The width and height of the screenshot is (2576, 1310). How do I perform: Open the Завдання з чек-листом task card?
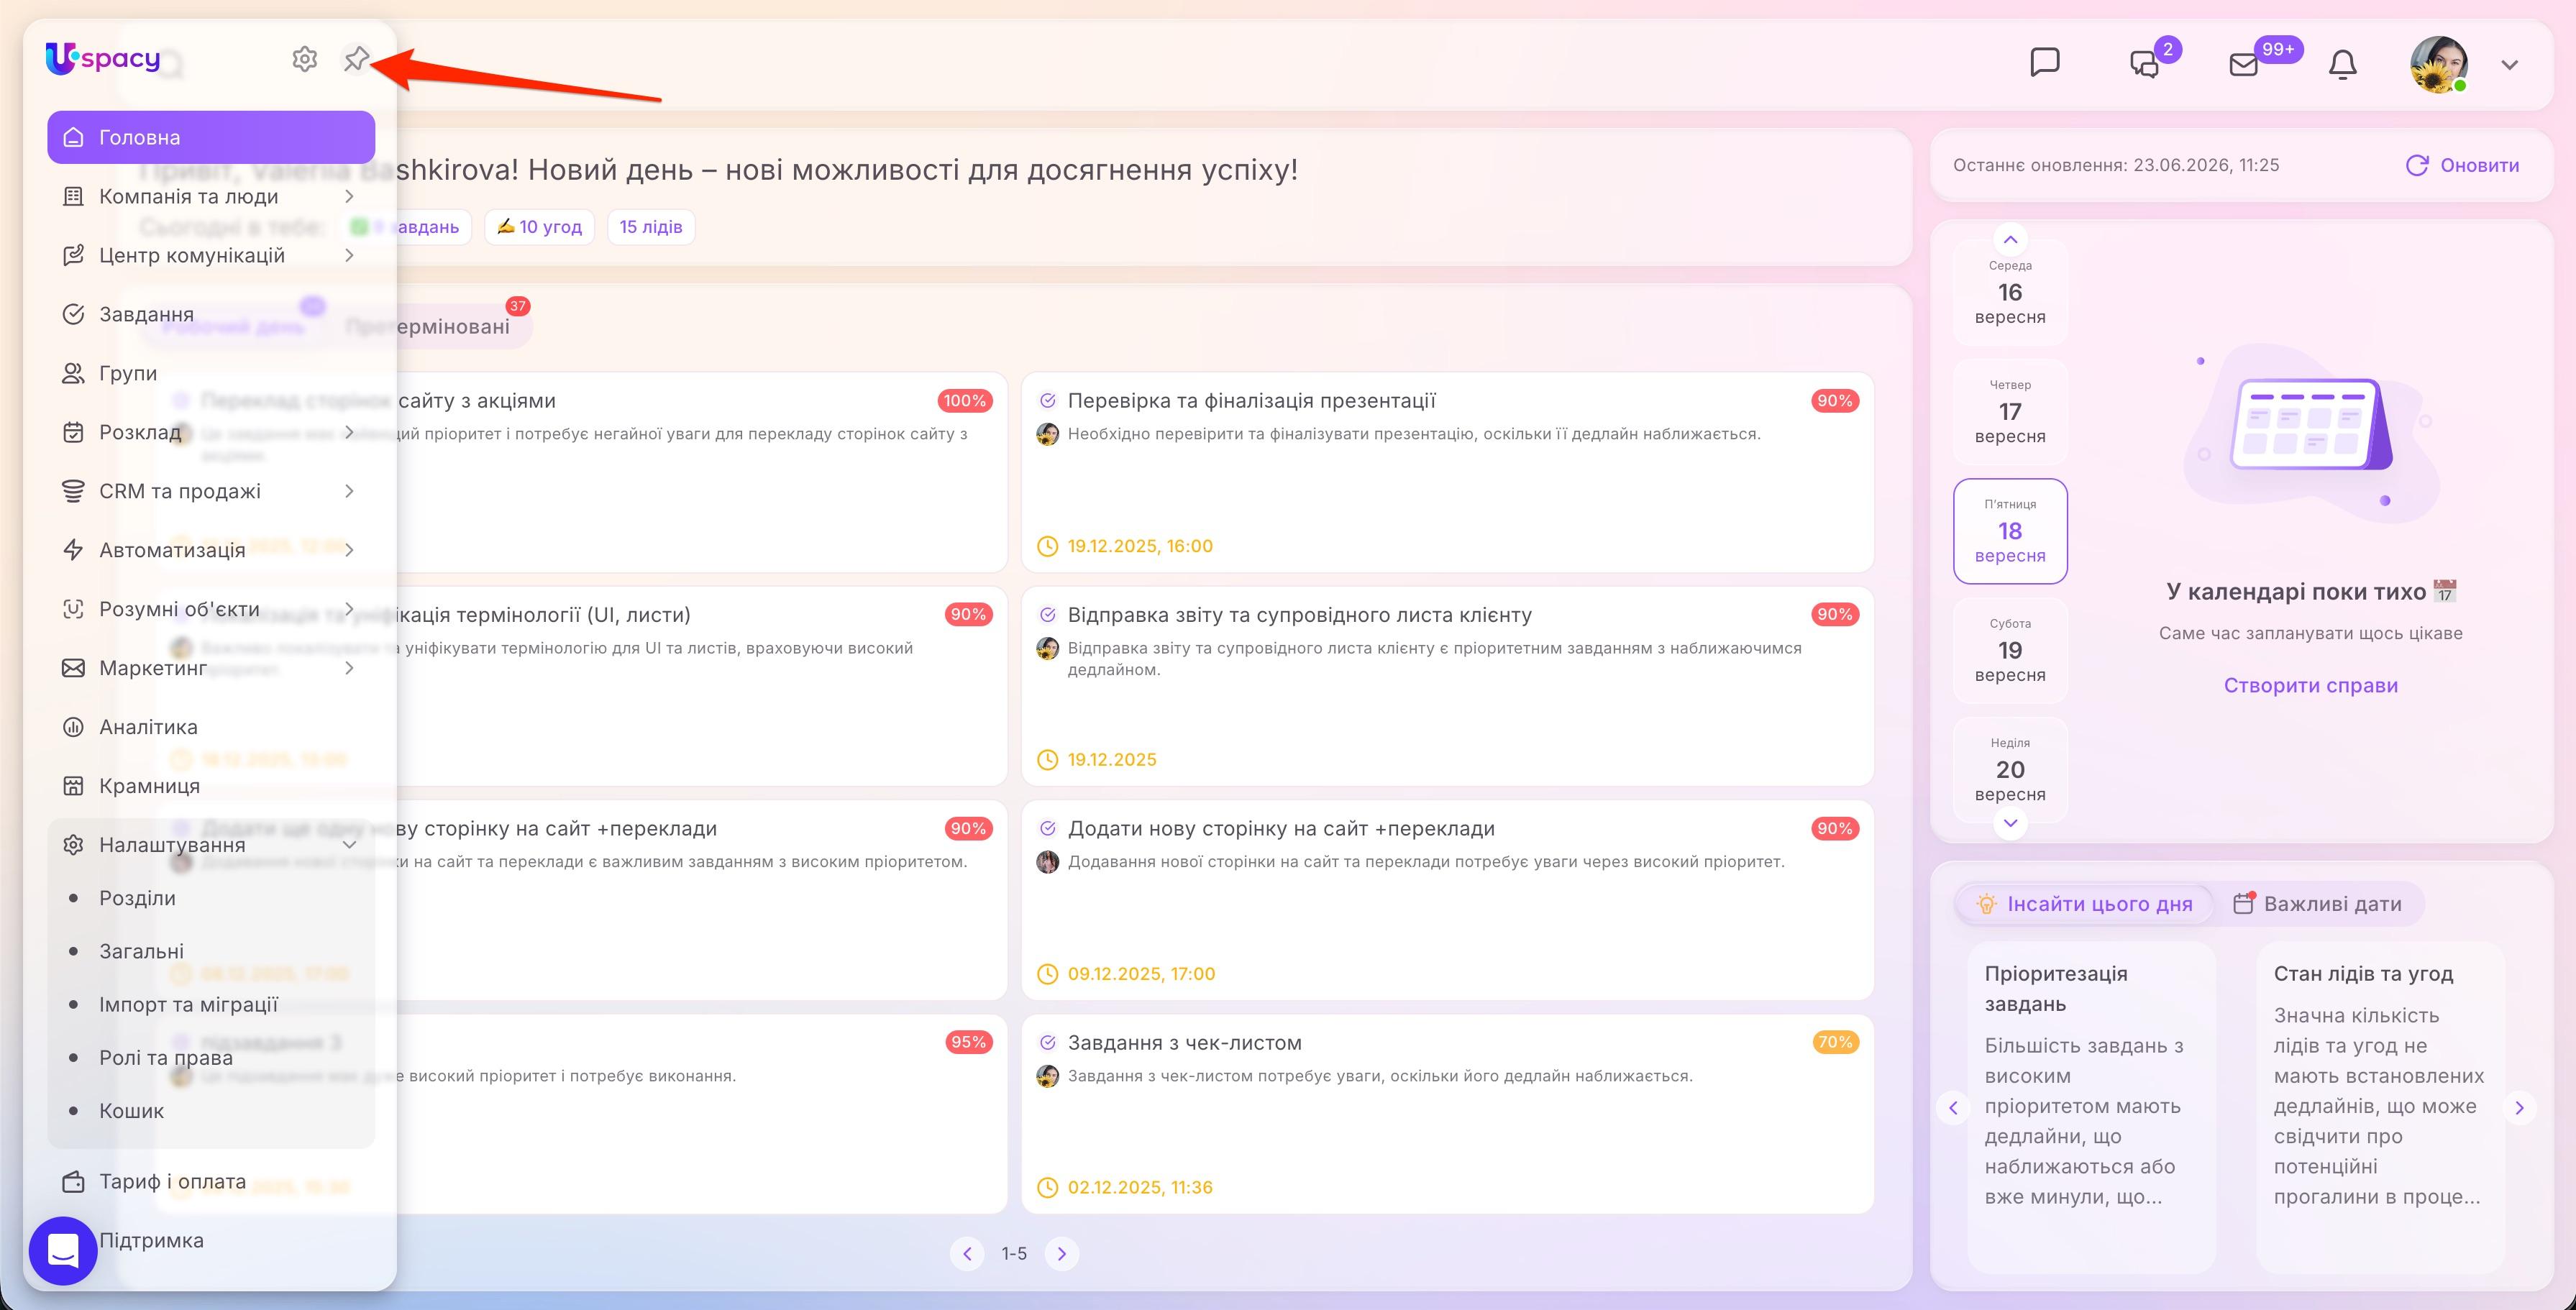(x=1447, y=1114)
